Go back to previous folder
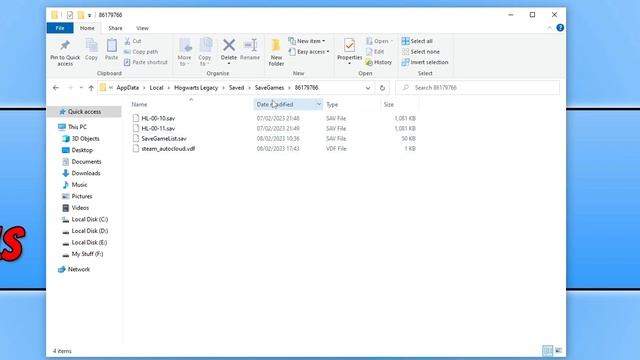640x360 pixels. (56, 88)
